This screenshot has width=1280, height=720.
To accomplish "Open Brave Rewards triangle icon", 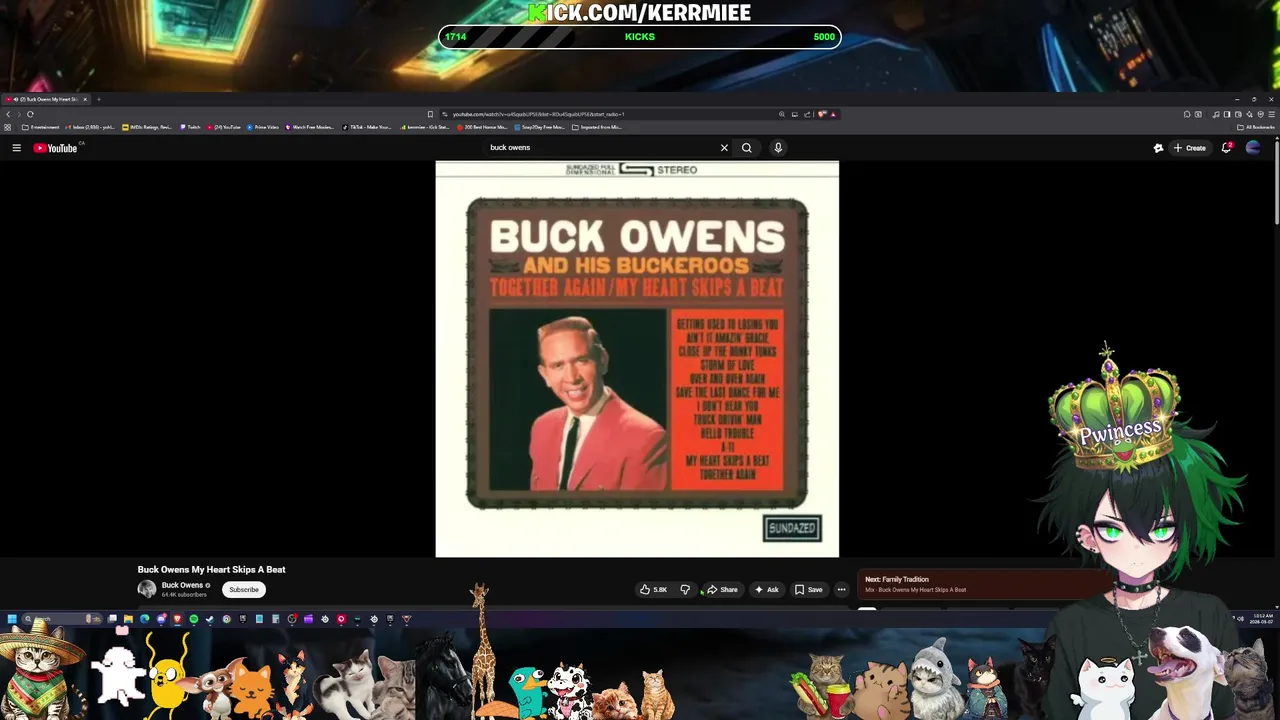I will click(x=833, y=114).
